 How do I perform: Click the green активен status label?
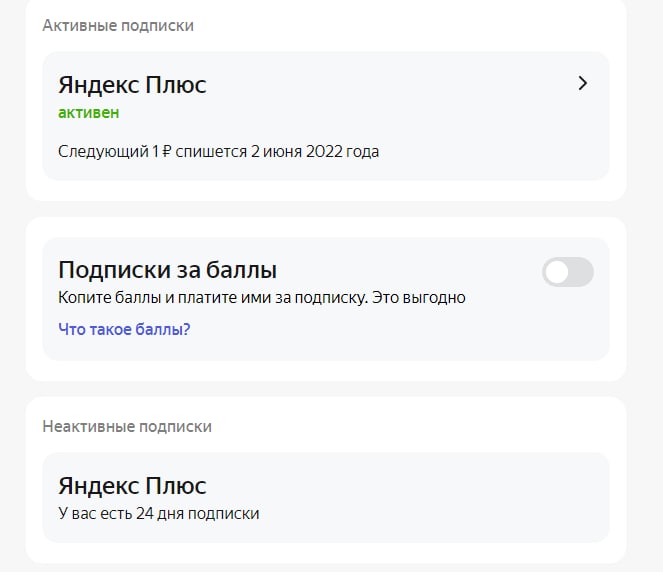88,113
